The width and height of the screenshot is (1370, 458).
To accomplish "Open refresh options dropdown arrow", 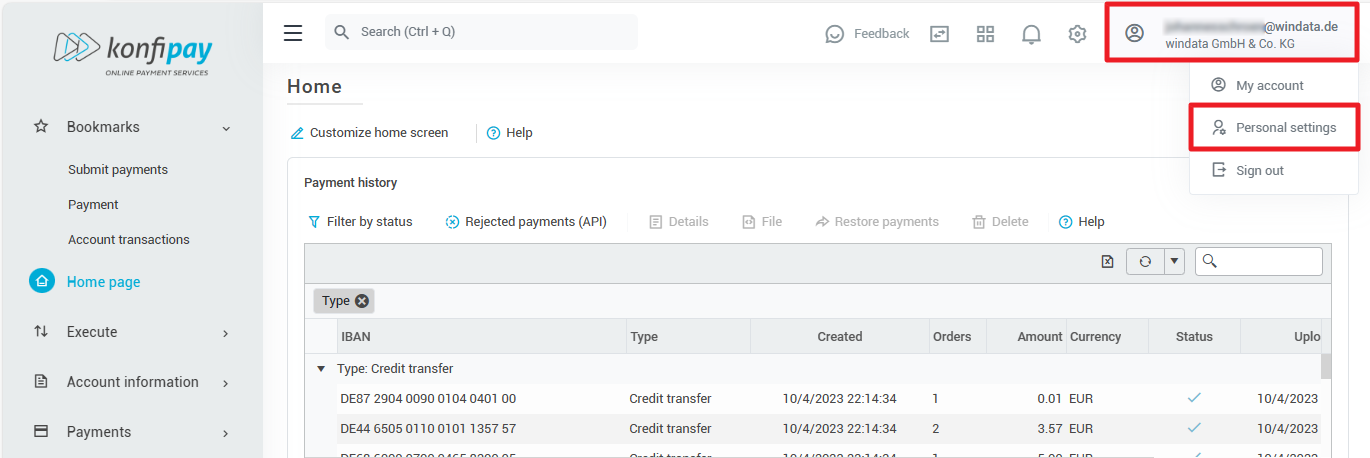I will click(1174, 261).
